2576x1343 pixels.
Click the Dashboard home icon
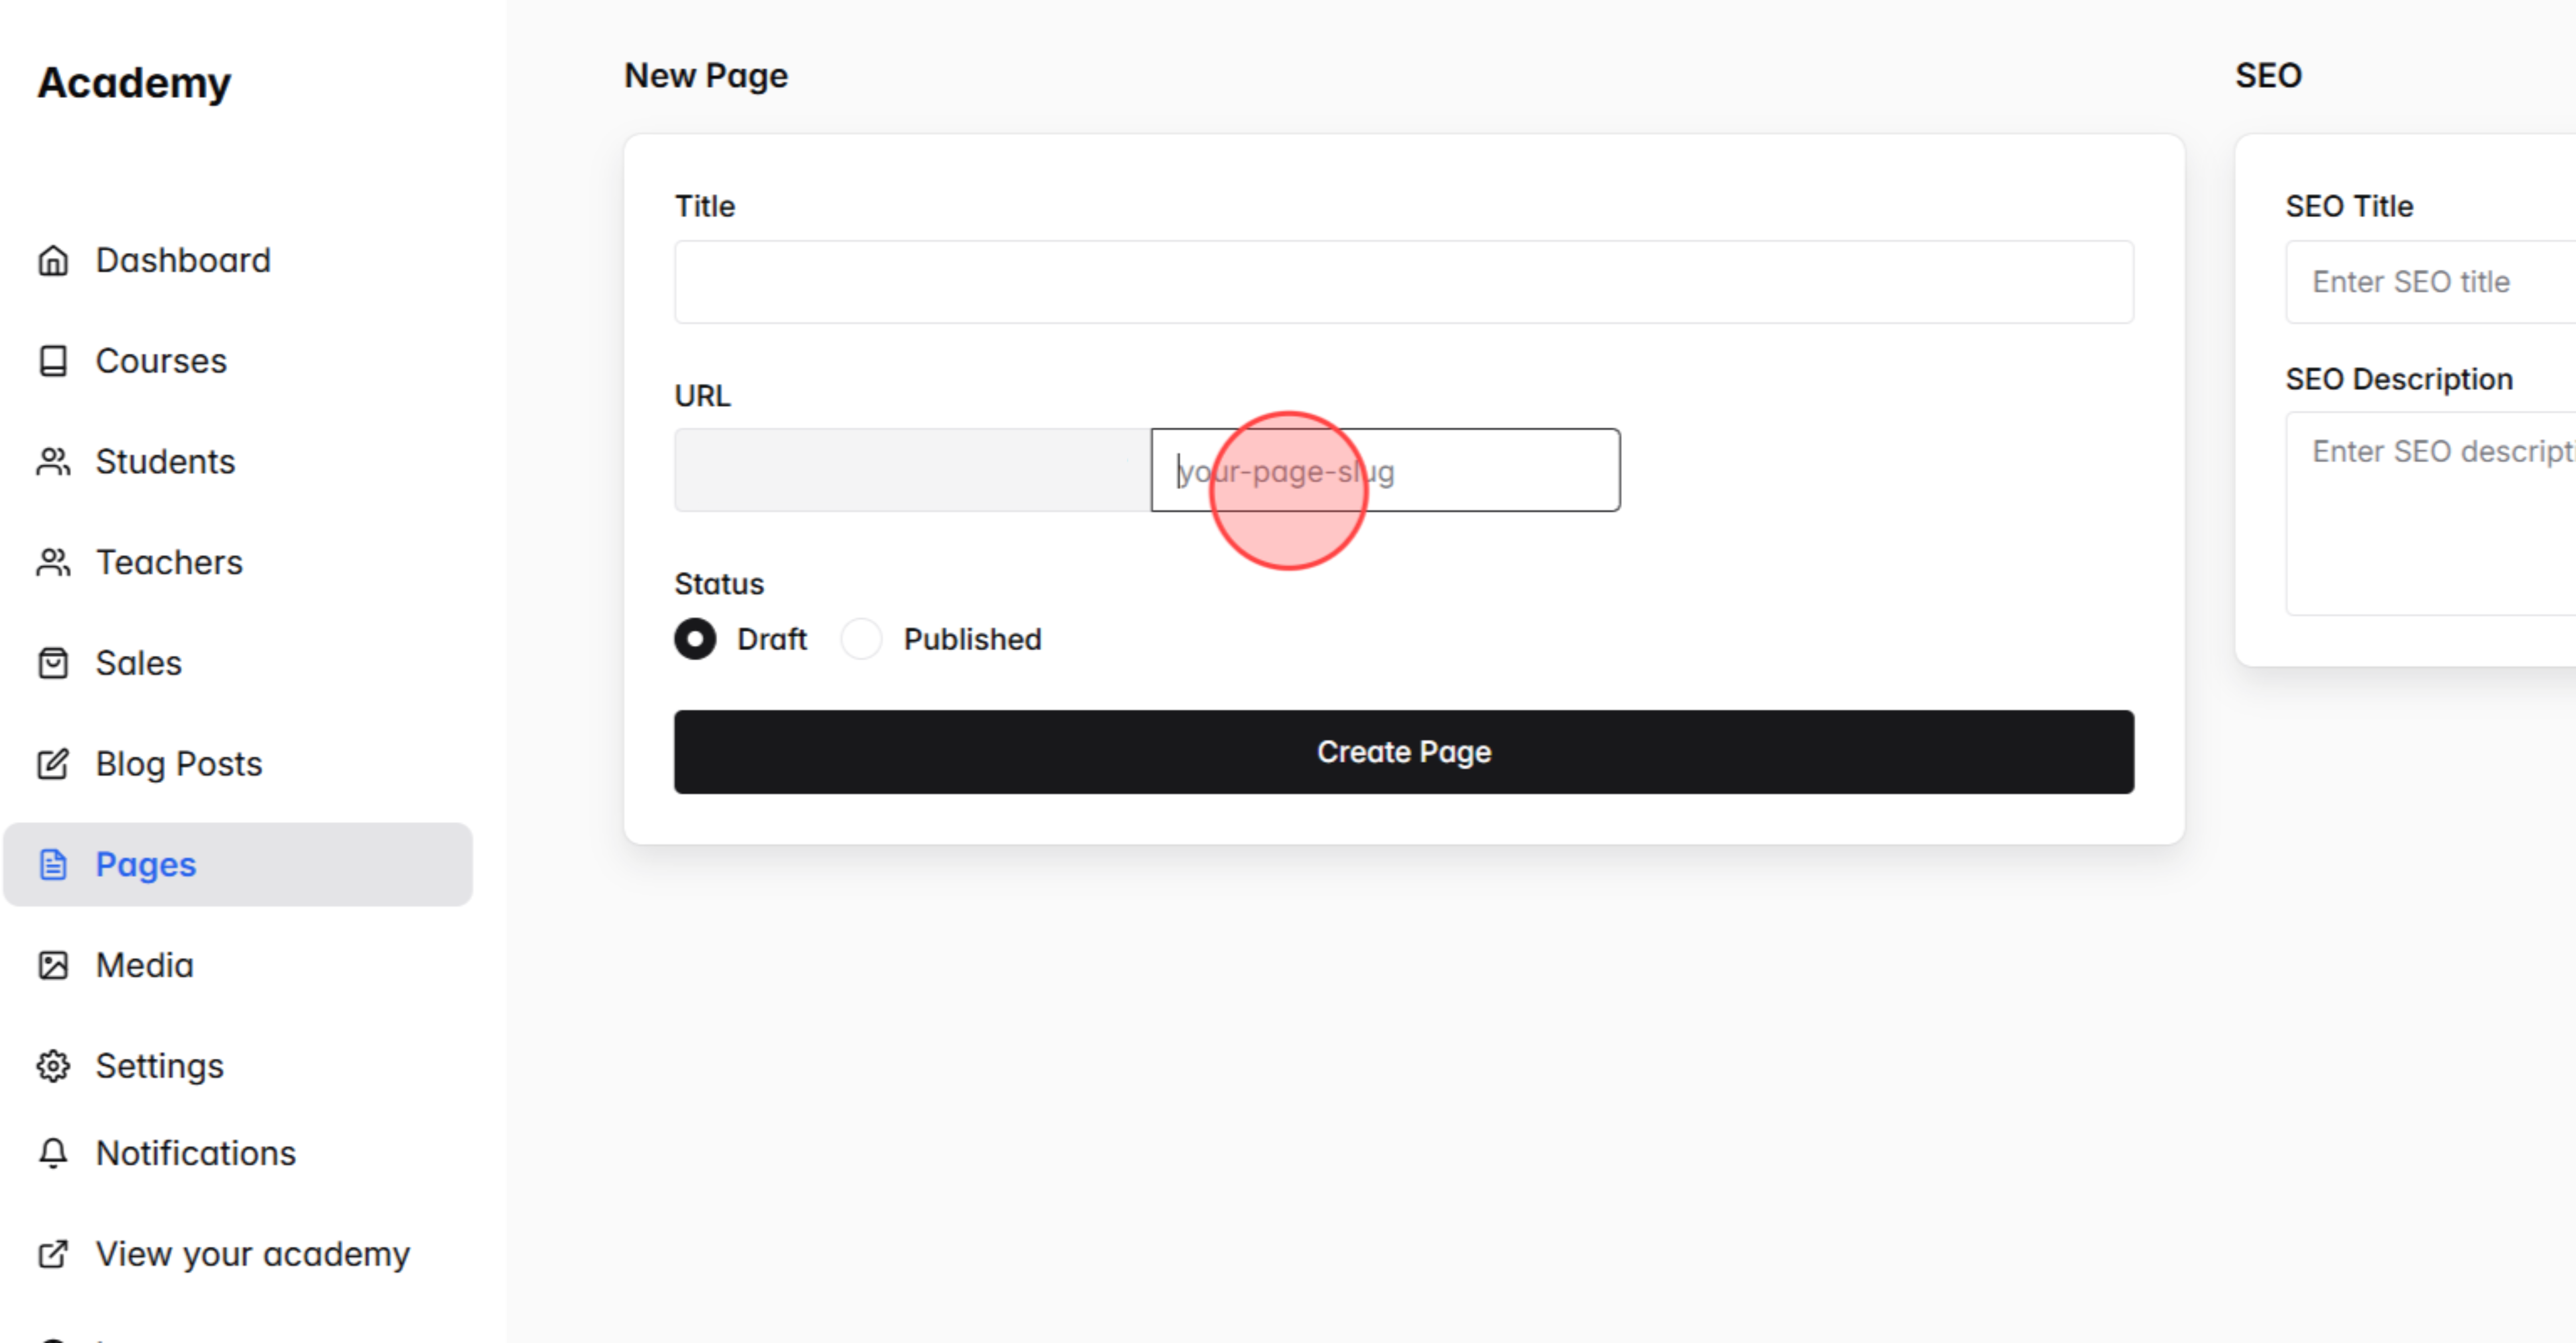54,261
